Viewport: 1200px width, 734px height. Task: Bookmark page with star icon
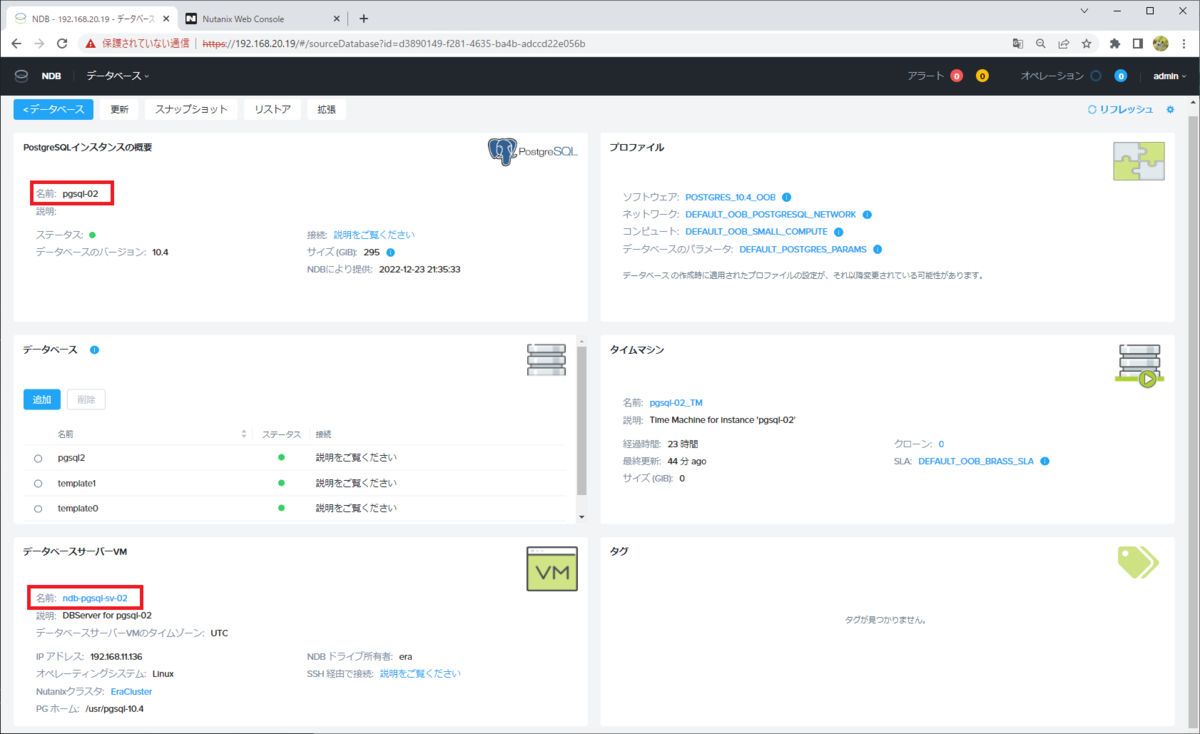click(1087, 43)
